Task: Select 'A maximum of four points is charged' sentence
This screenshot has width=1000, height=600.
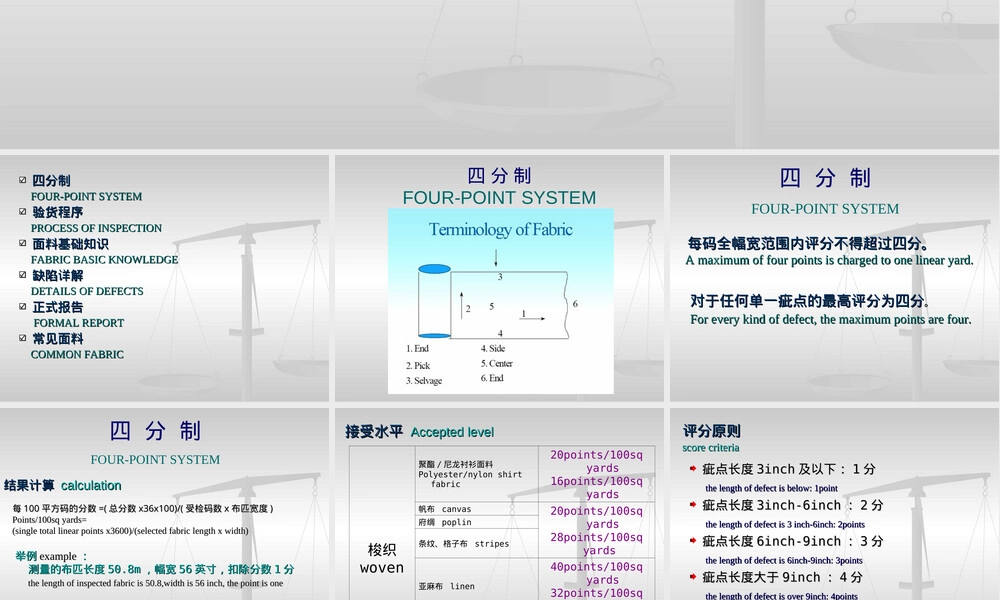Action: tap(829, 260)
